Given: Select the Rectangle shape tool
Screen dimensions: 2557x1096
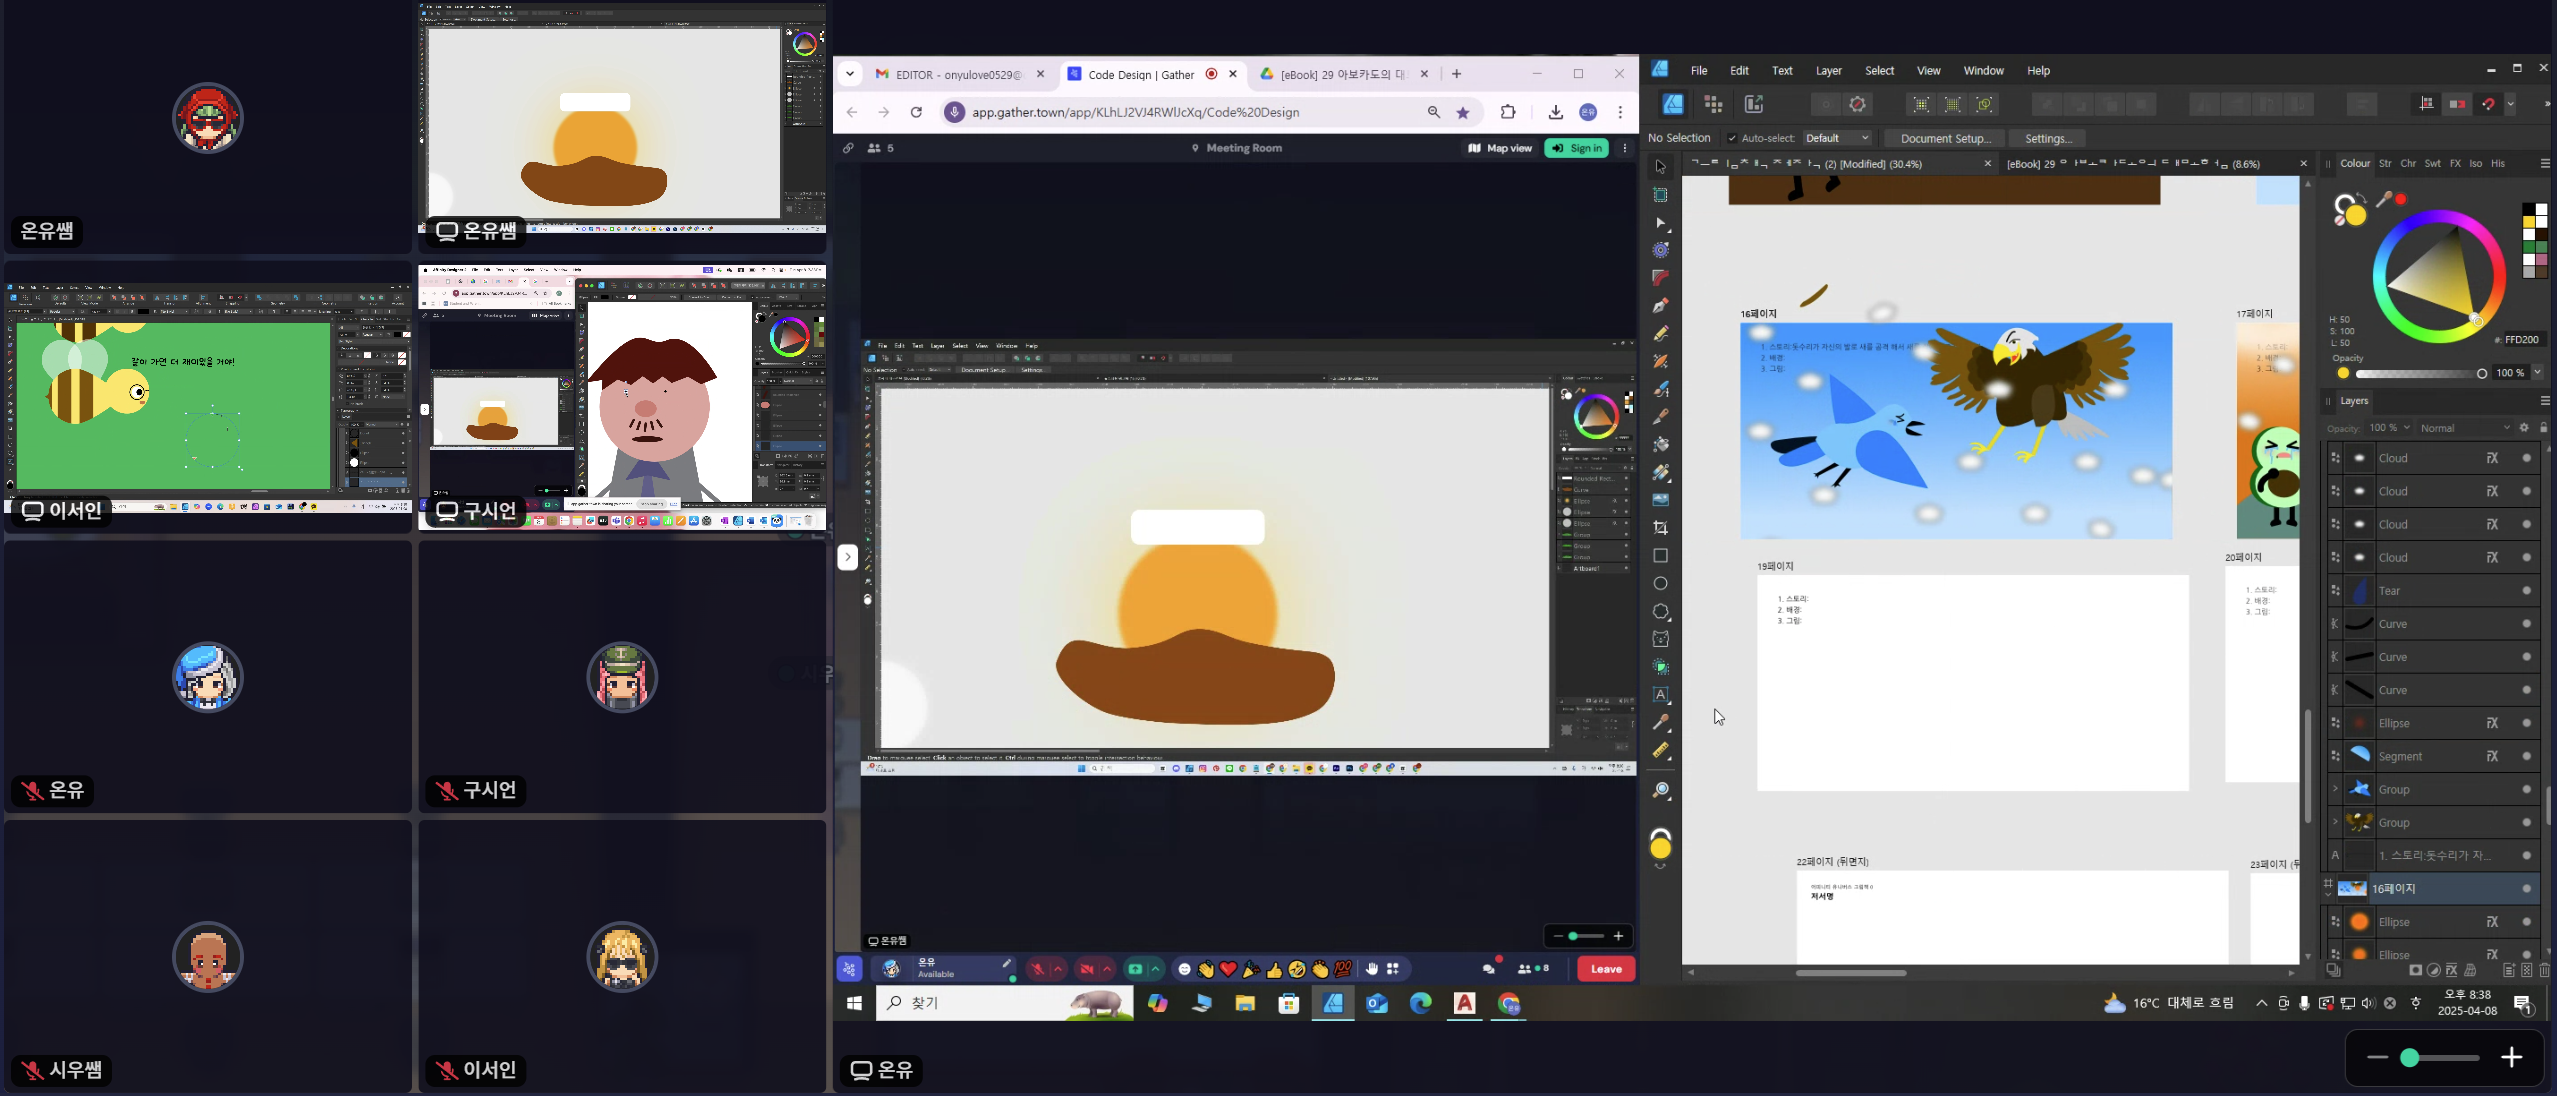Looking at the screenshot, I should (1660, 556).
